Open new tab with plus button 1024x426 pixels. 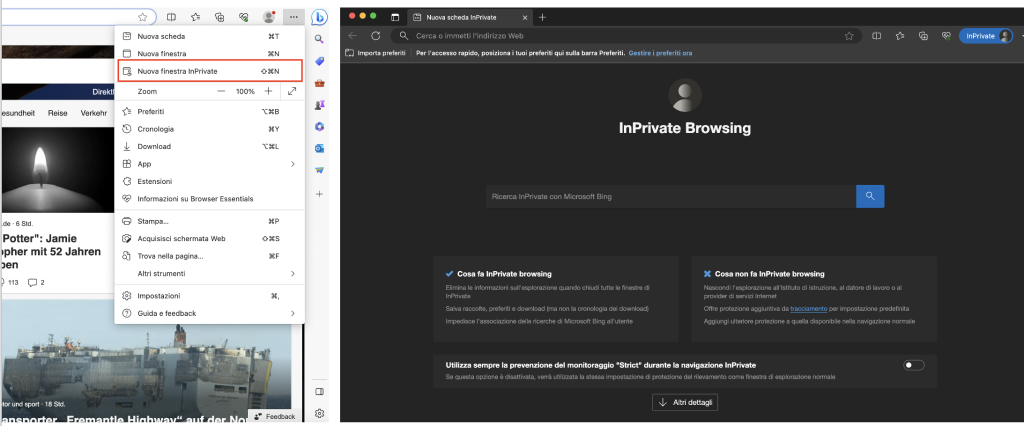click(x=542, y=18)
